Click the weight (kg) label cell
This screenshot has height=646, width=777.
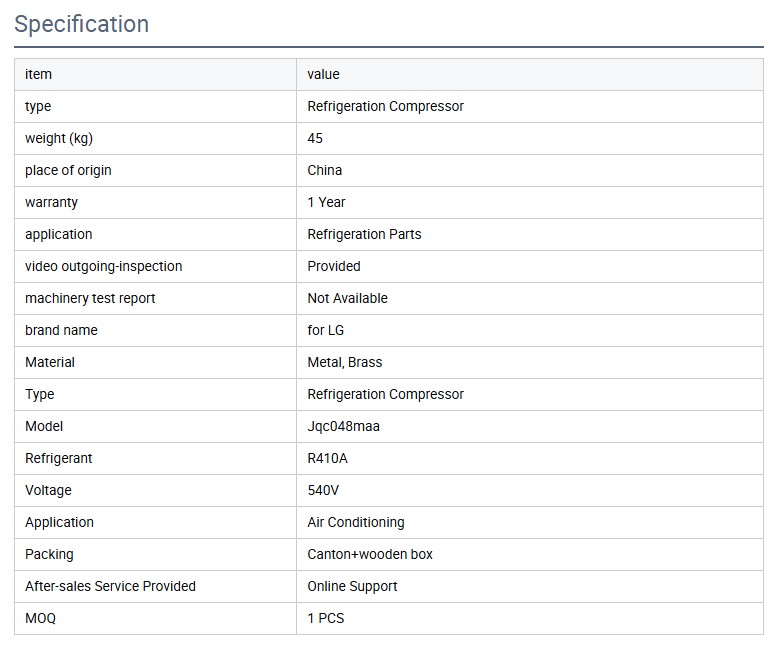tap(59, 138)
